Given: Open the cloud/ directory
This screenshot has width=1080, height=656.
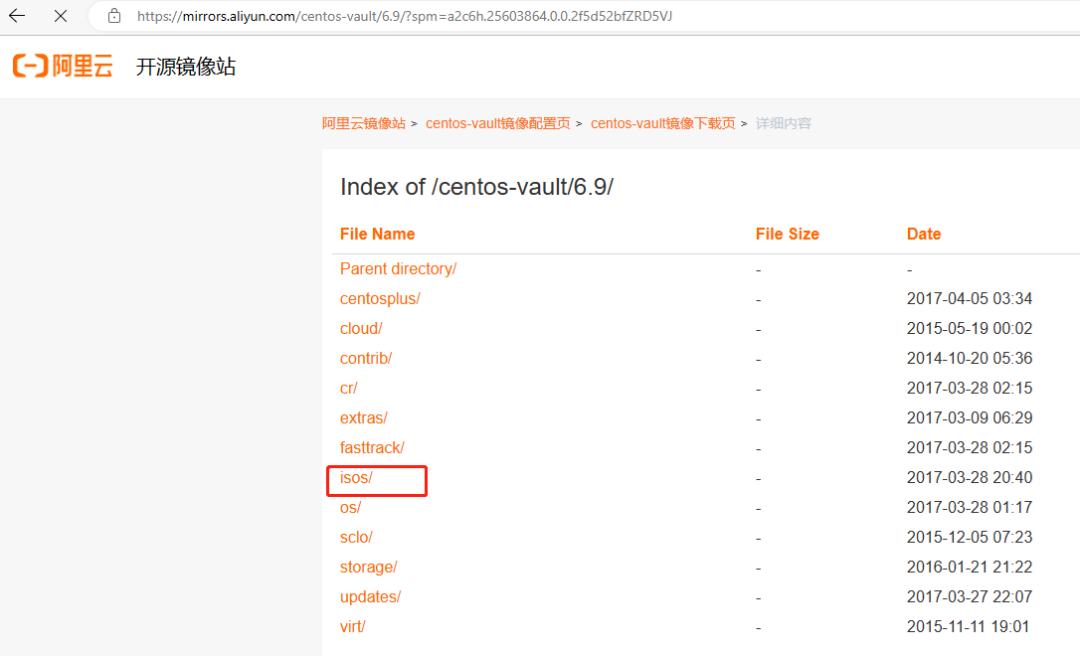Looking at the screenshot, I should pos(360,328).
